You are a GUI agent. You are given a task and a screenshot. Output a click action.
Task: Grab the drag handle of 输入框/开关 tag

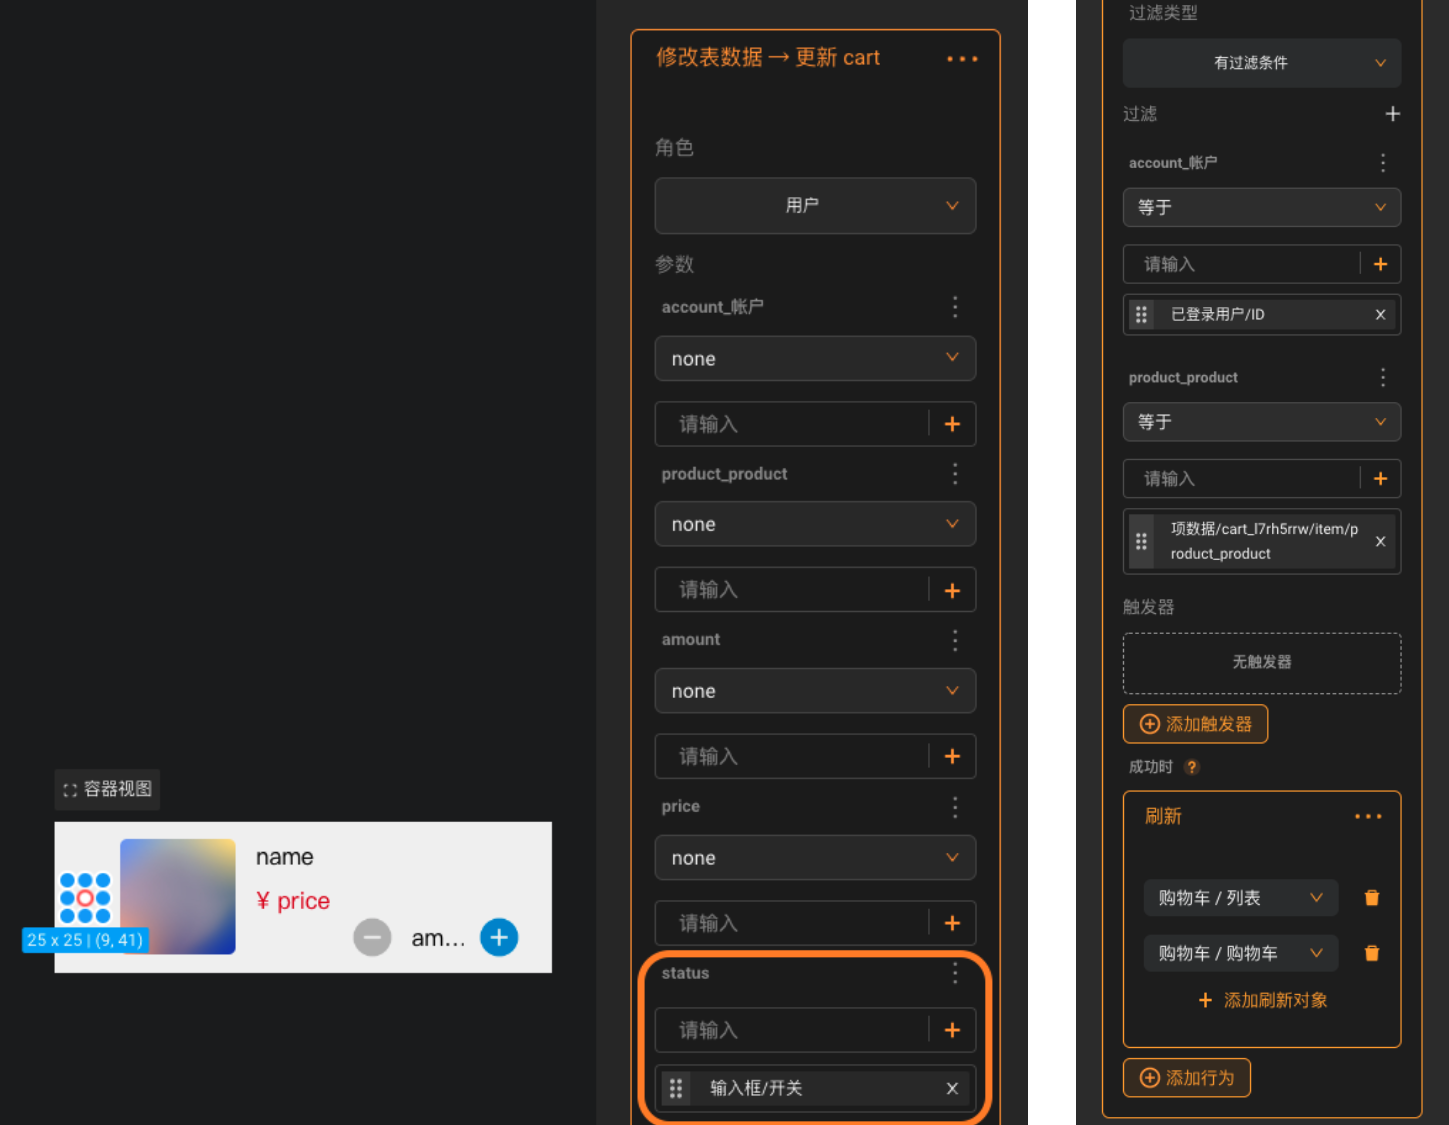[676, 1088]
